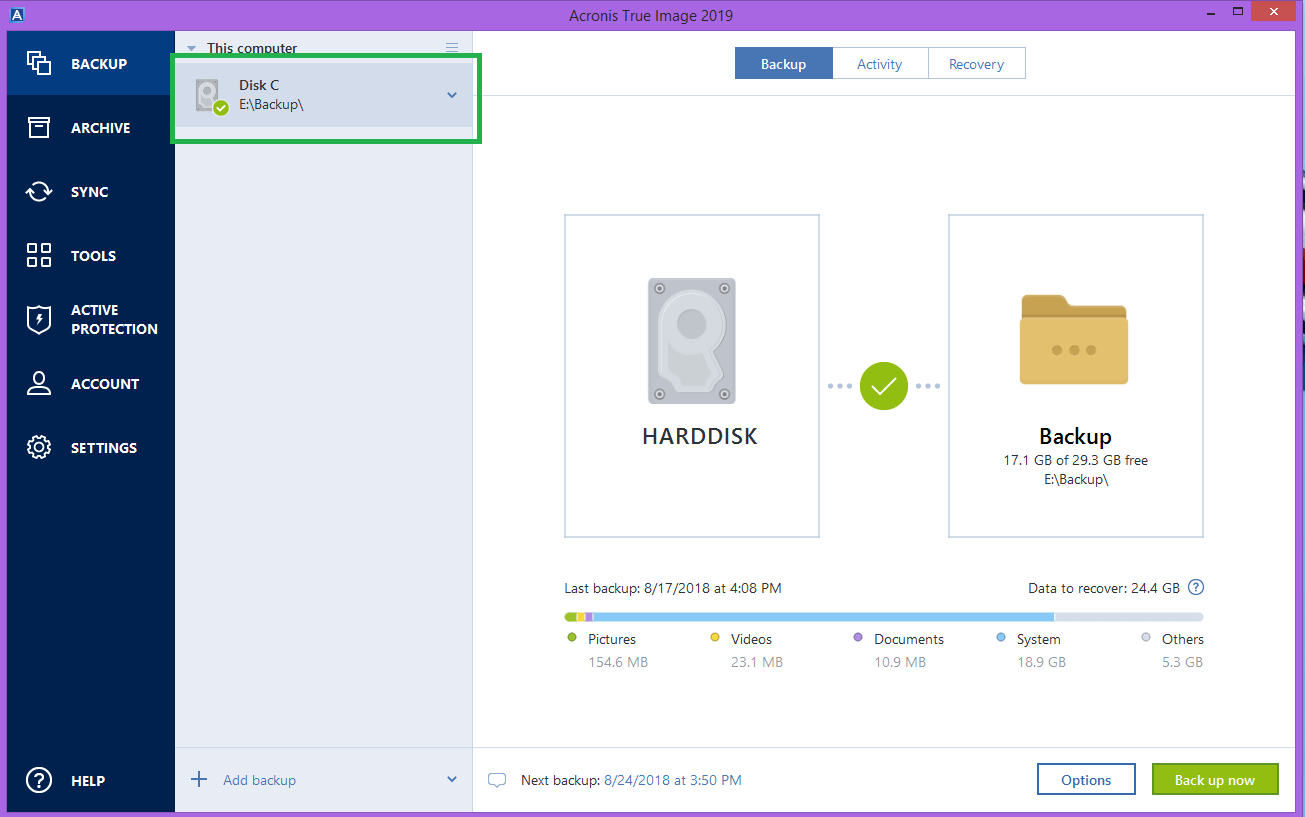Open the Settings gear icon

[39, 448]
